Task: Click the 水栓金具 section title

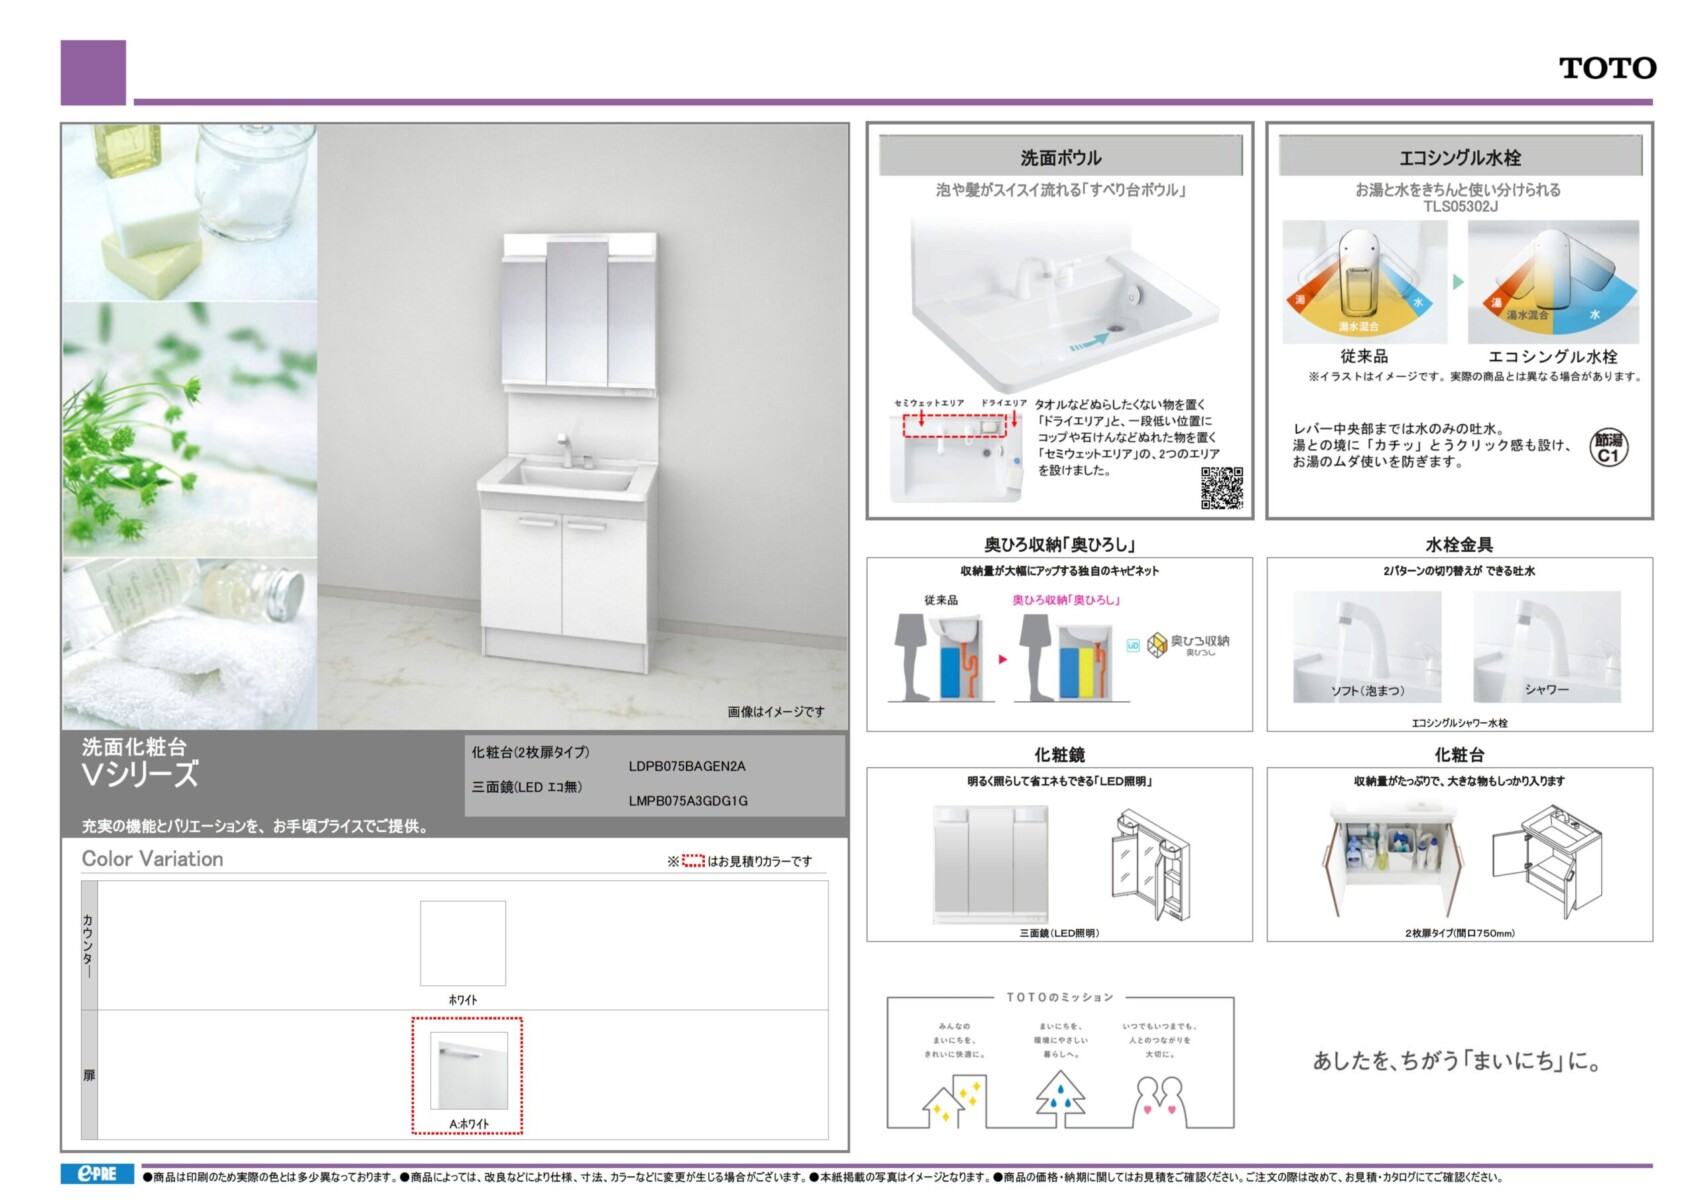Action: point(1459,544)
